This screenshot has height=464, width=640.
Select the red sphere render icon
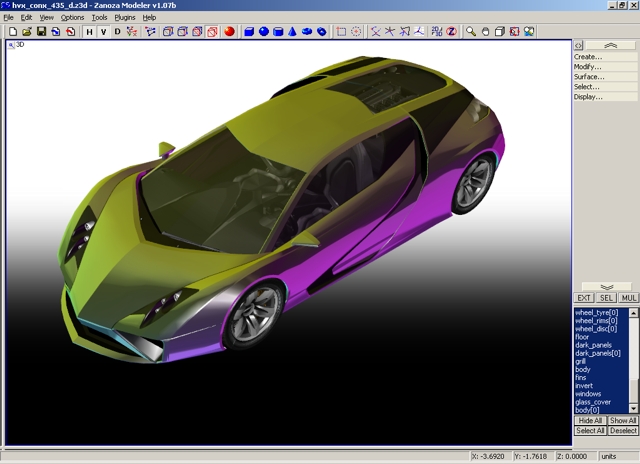[x=228, y=32]
